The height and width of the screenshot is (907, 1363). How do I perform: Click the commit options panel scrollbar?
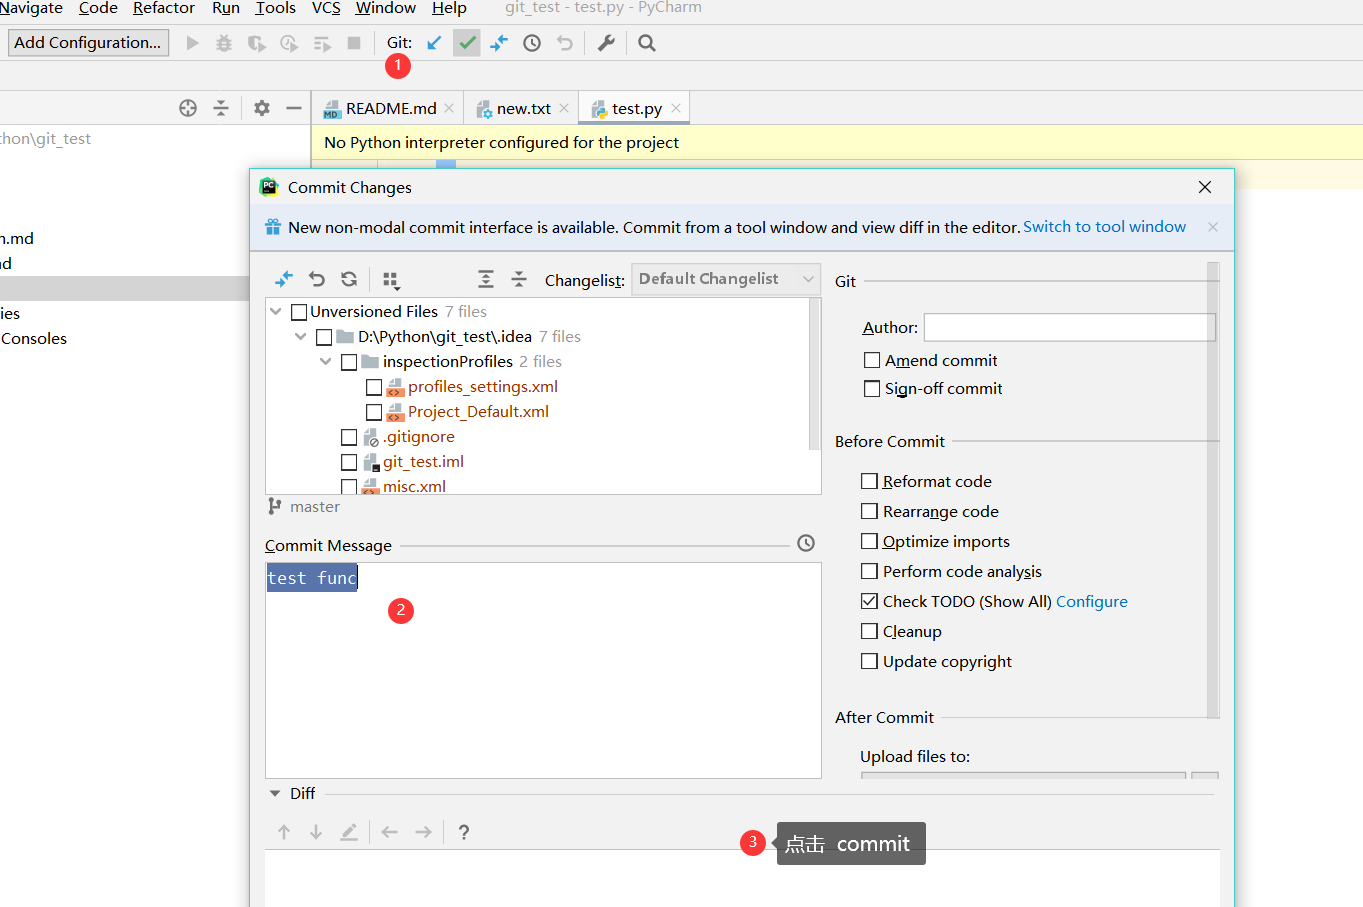click(x=1213, y=490)
